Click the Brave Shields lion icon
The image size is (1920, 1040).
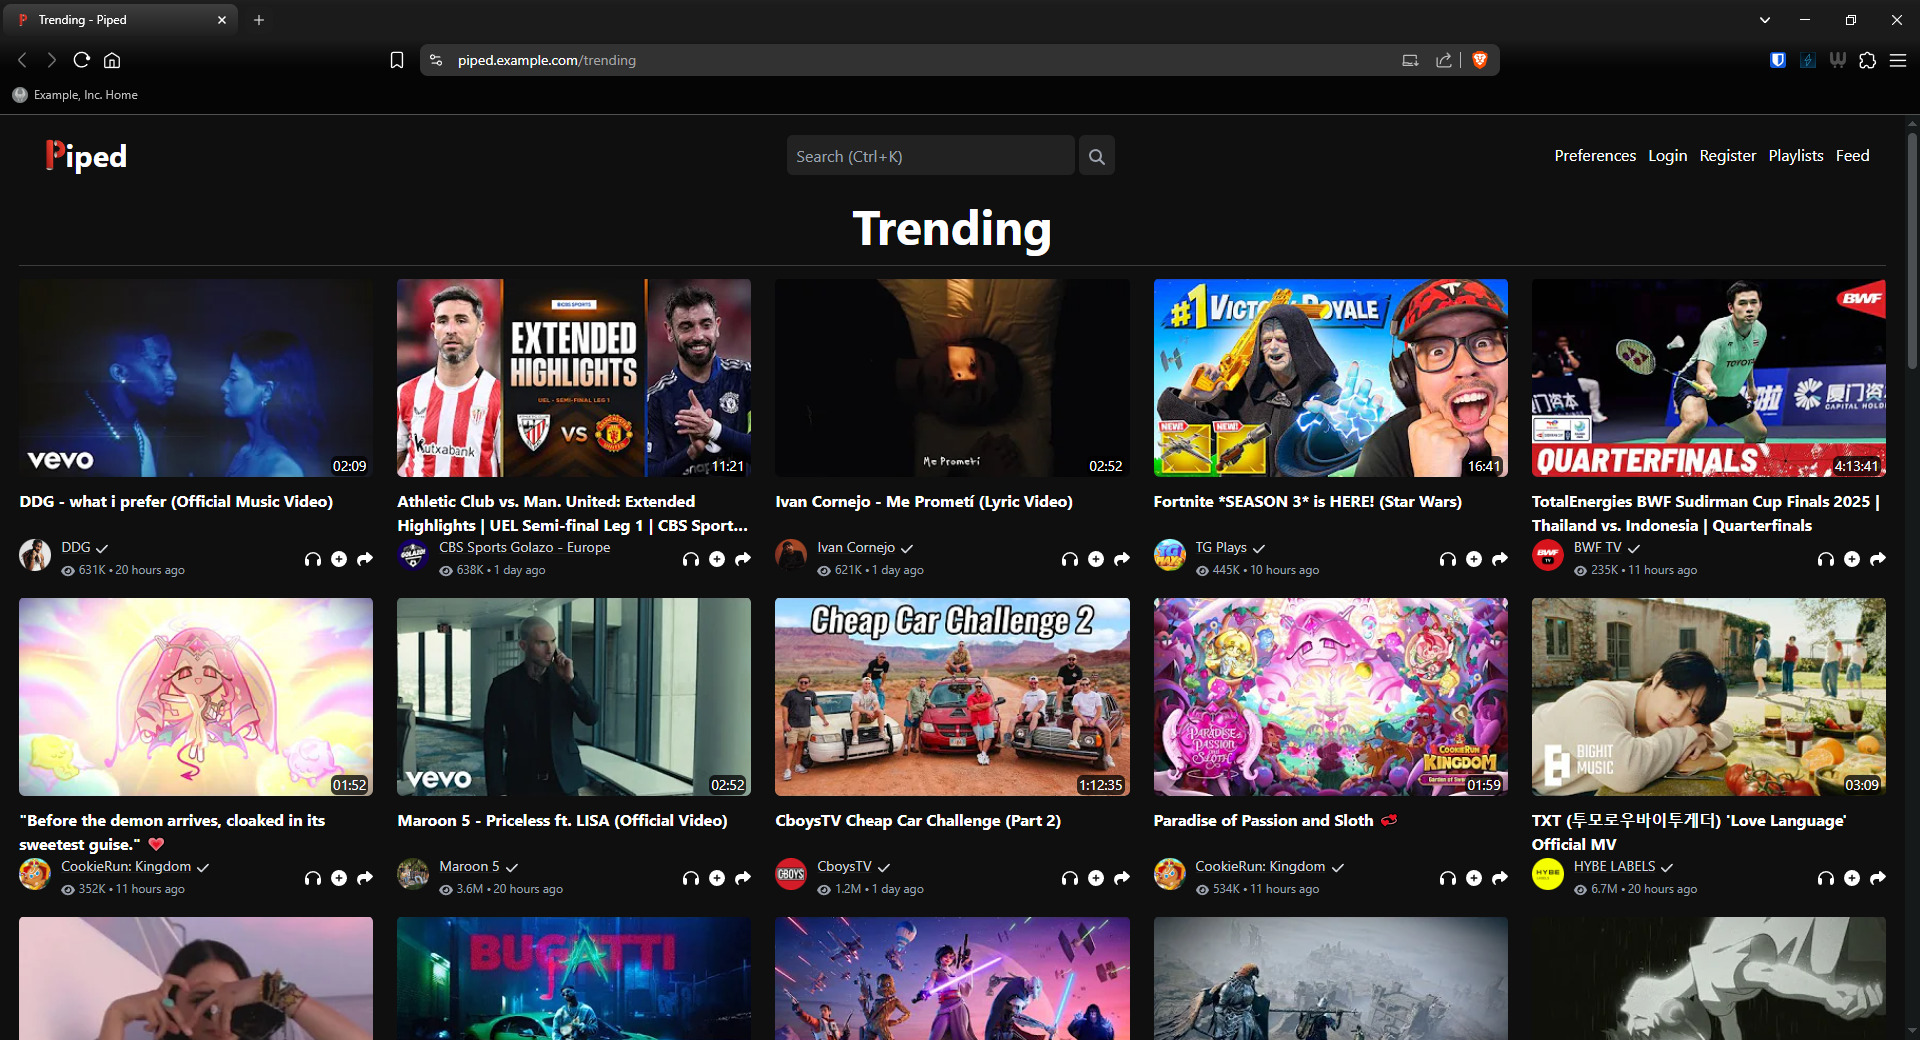[x=1480, y=60]
